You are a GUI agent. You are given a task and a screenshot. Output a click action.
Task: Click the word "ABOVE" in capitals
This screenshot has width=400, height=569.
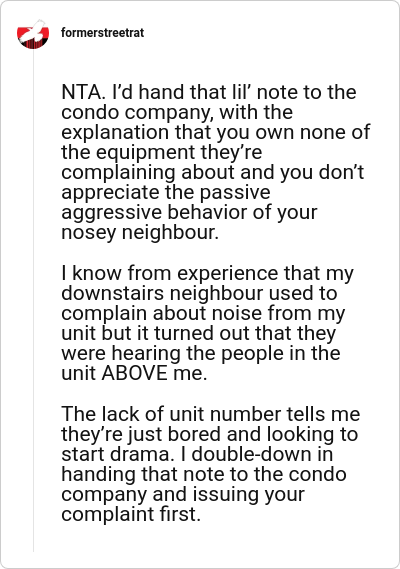coord(135,373)
